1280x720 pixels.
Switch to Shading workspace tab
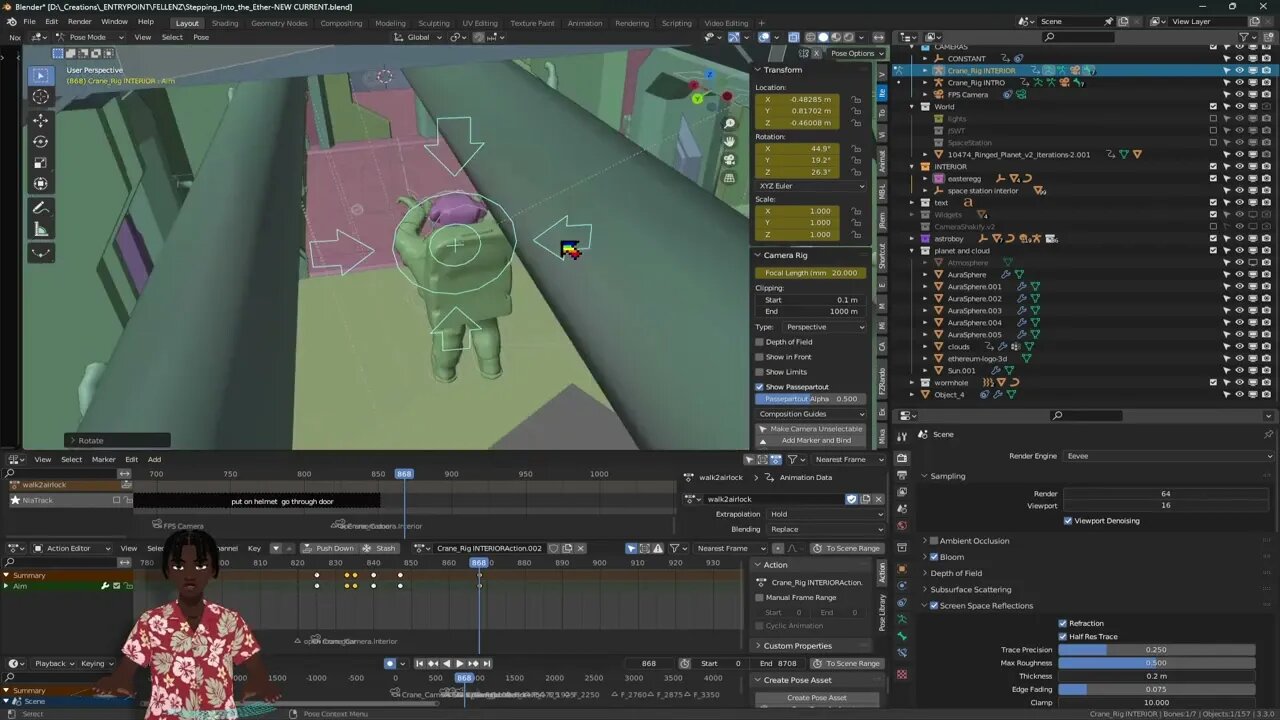tap(225, 23)
